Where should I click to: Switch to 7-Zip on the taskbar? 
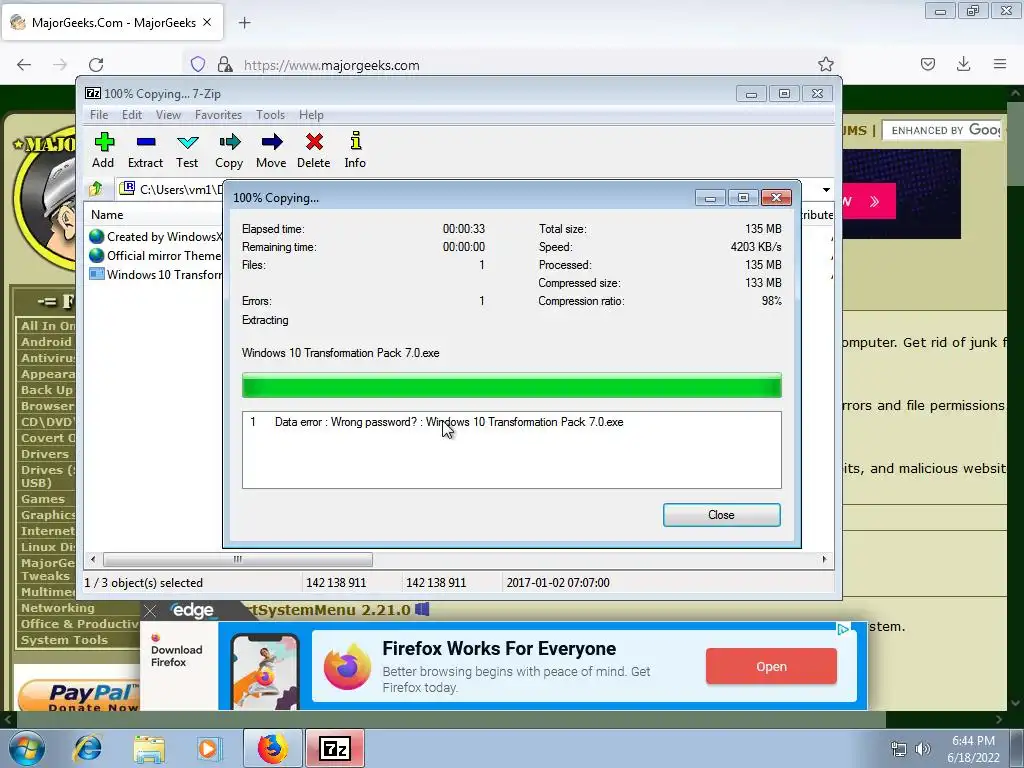click(334, 748)
